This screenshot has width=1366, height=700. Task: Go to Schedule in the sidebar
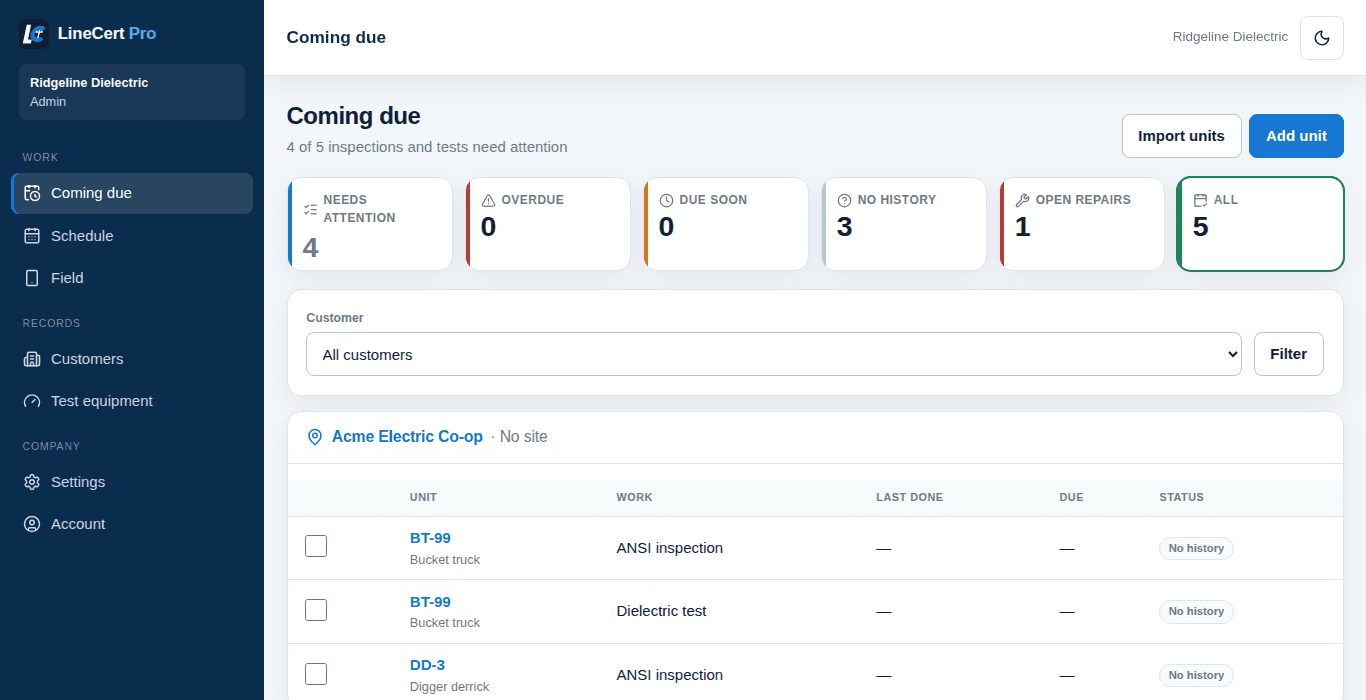(132, 236)
